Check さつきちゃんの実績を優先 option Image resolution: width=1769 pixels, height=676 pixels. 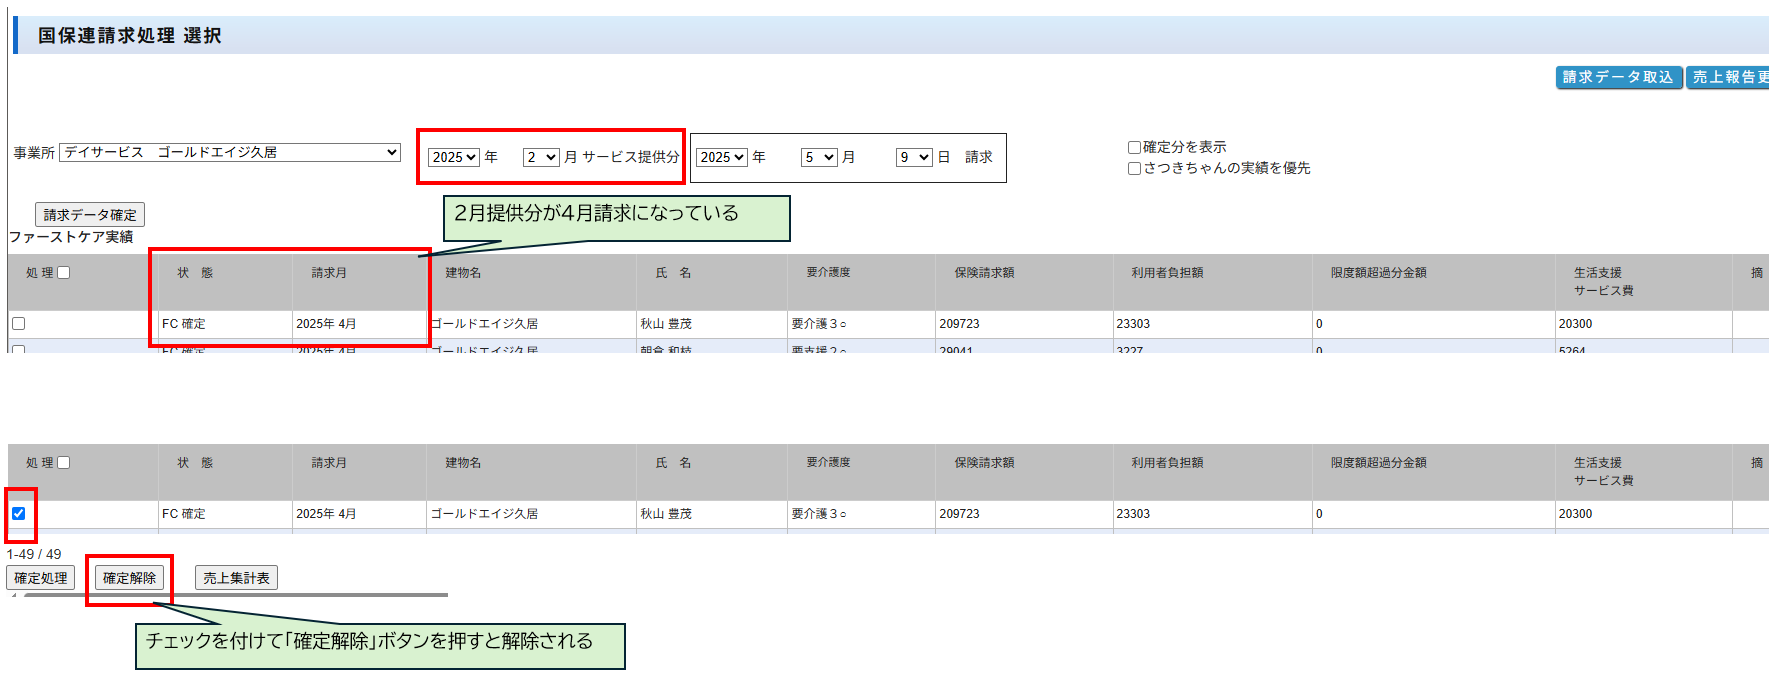pos(1135,168)
